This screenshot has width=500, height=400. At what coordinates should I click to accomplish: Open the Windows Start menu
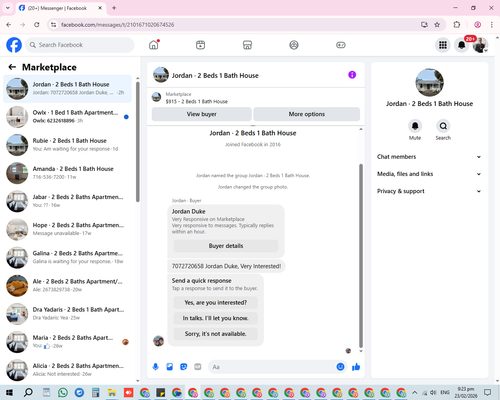(9, 392)
